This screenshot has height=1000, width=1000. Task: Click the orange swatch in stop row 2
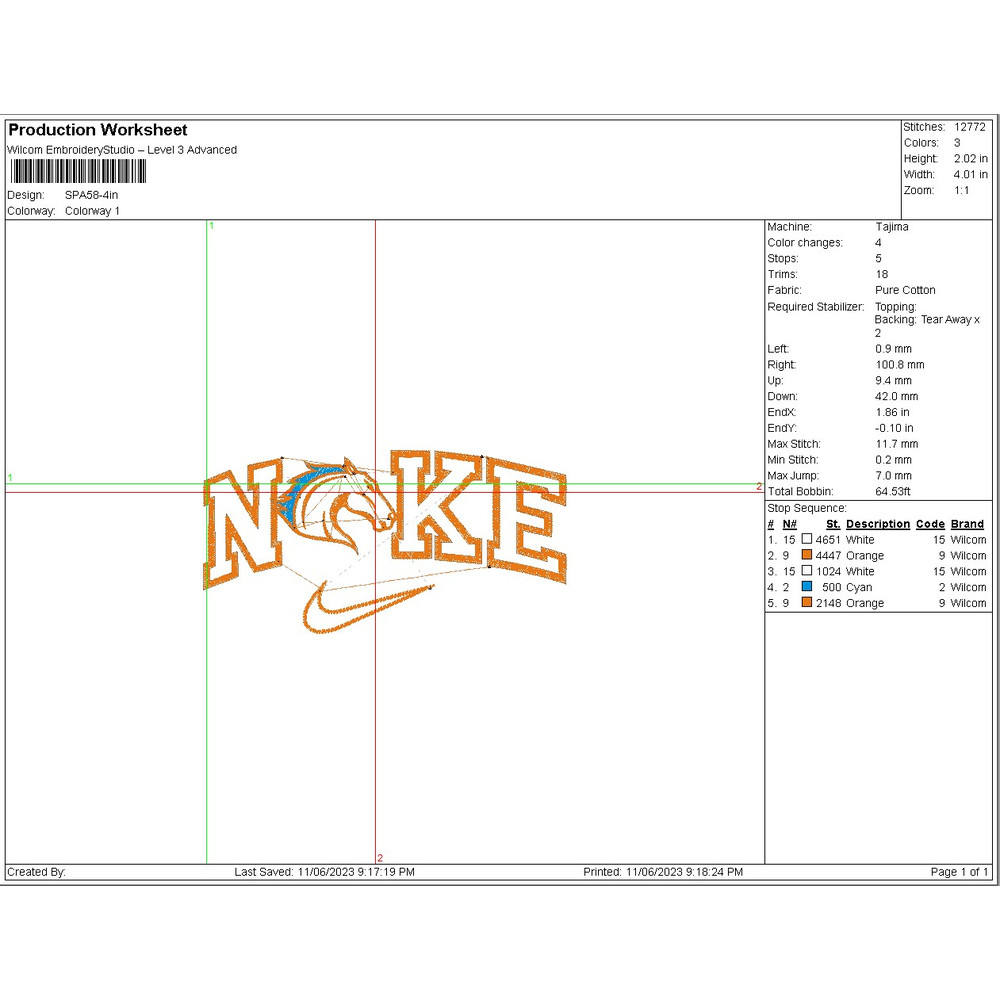coord(807,556)
